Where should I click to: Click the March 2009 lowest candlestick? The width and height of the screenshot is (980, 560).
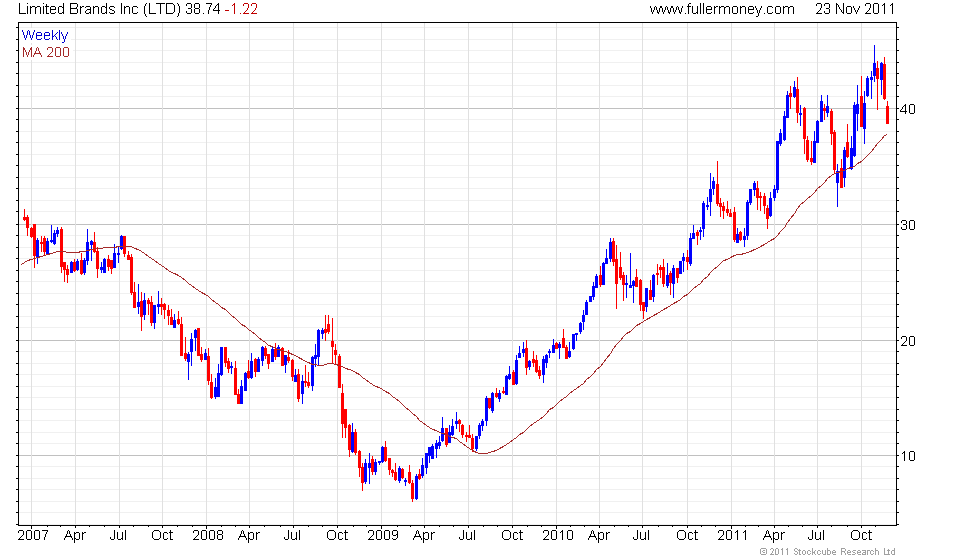(413, 491)
